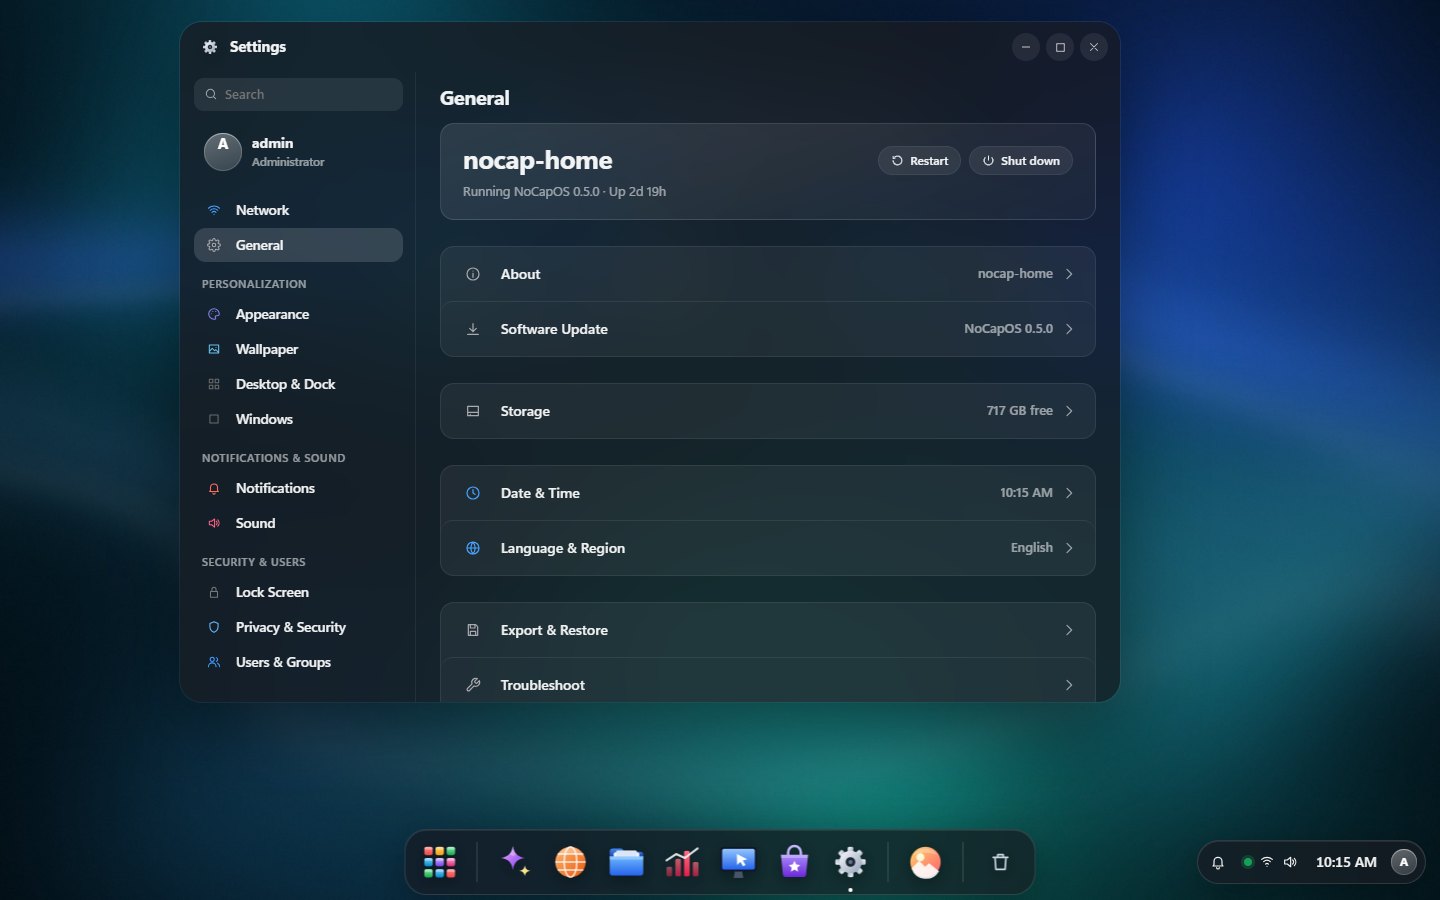
Task: Expand the Troubleshoot row chevron
Action: point(1069,685)
